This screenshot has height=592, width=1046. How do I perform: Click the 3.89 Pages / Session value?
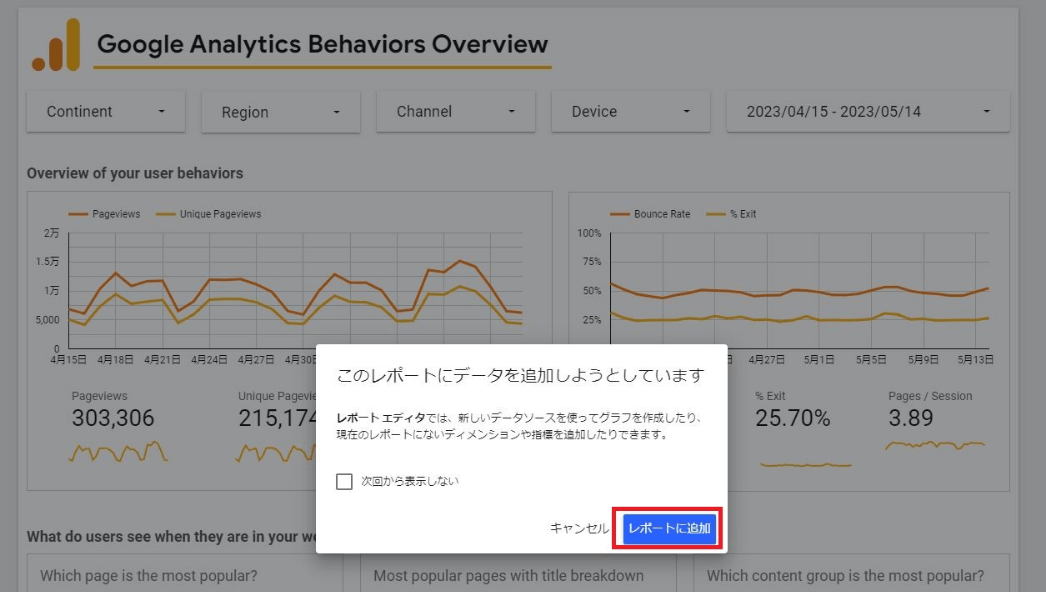(911, 418)
